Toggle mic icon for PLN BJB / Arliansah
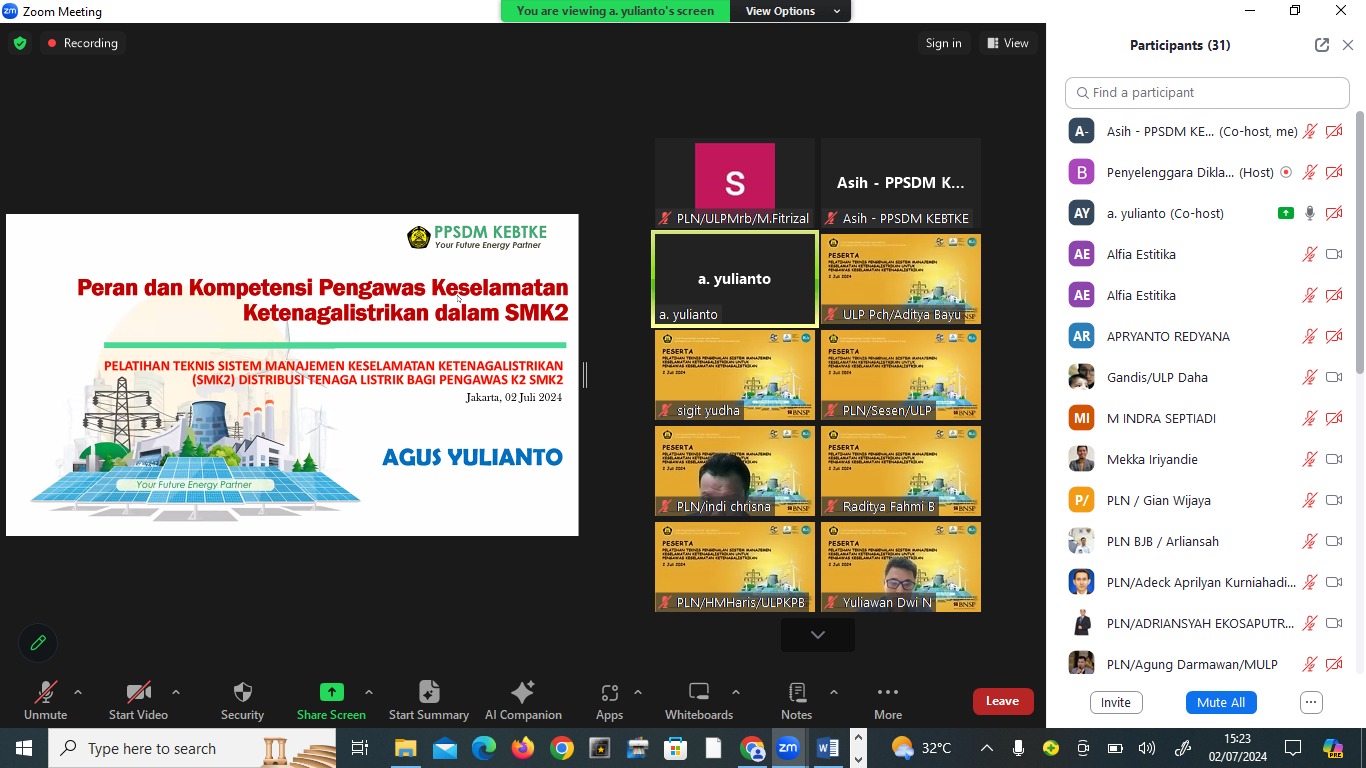This screenshot has width=1366, height=768. 1310,541
